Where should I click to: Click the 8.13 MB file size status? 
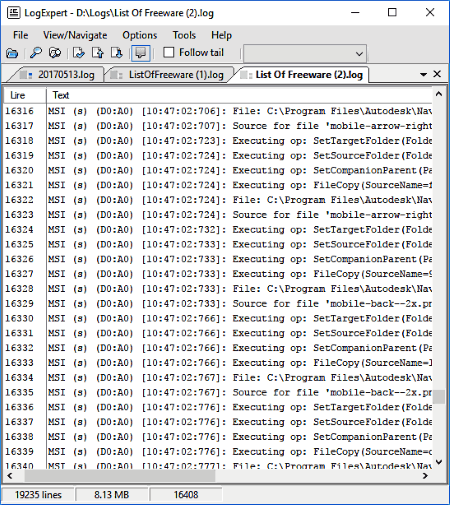(111, 494)
